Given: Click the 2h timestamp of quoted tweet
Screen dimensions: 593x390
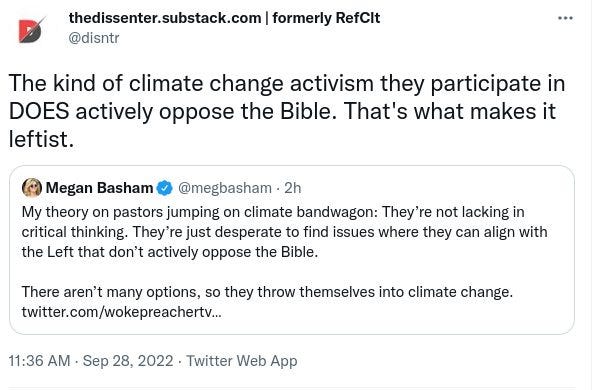Looking at the screenshot, I should coord(293,188).
